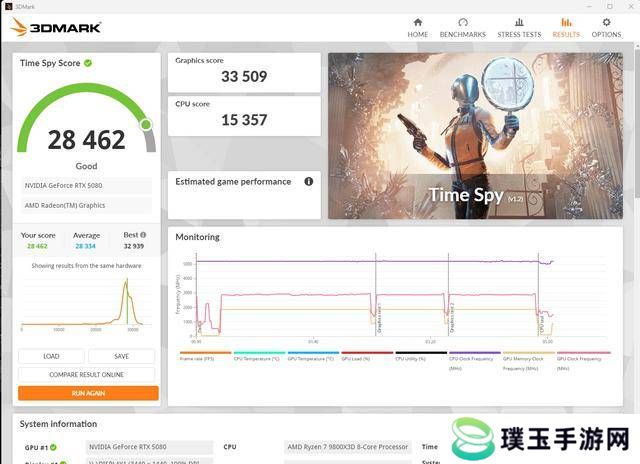The image size is (640, 464).
Task: Click the Estimated game performance heading
Action: pyautogui.click(x=233, y=182)
